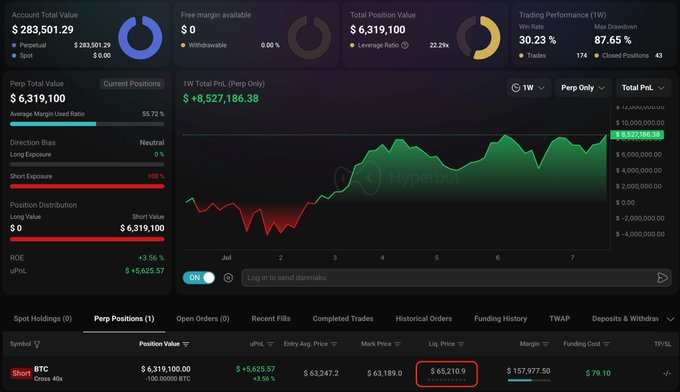Screen dimensions: 680x392
Task: Open the Perp Only dropdown
Action: coord(582,88)
